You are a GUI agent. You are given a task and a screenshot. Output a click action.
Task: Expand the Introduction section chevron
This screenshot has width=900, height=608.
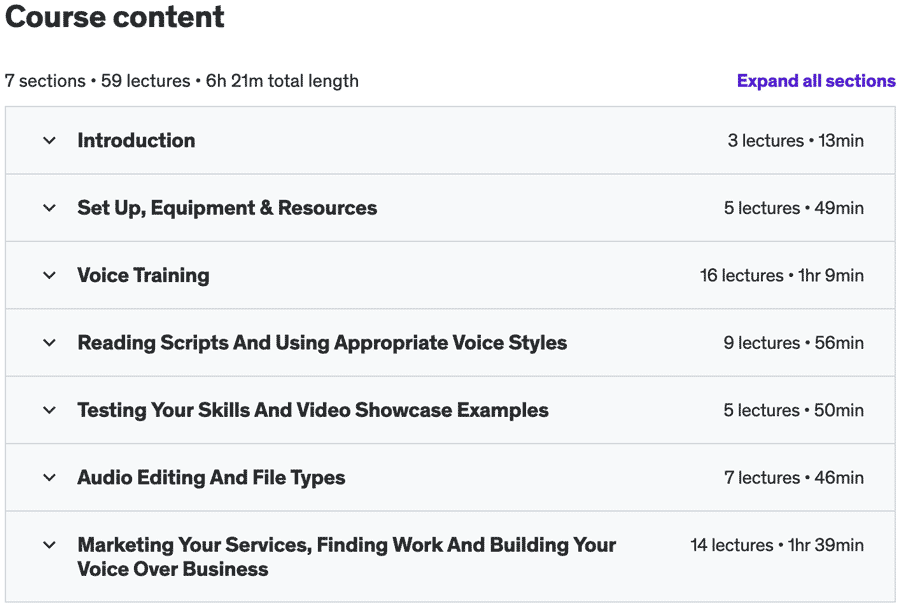pos(49,140)
